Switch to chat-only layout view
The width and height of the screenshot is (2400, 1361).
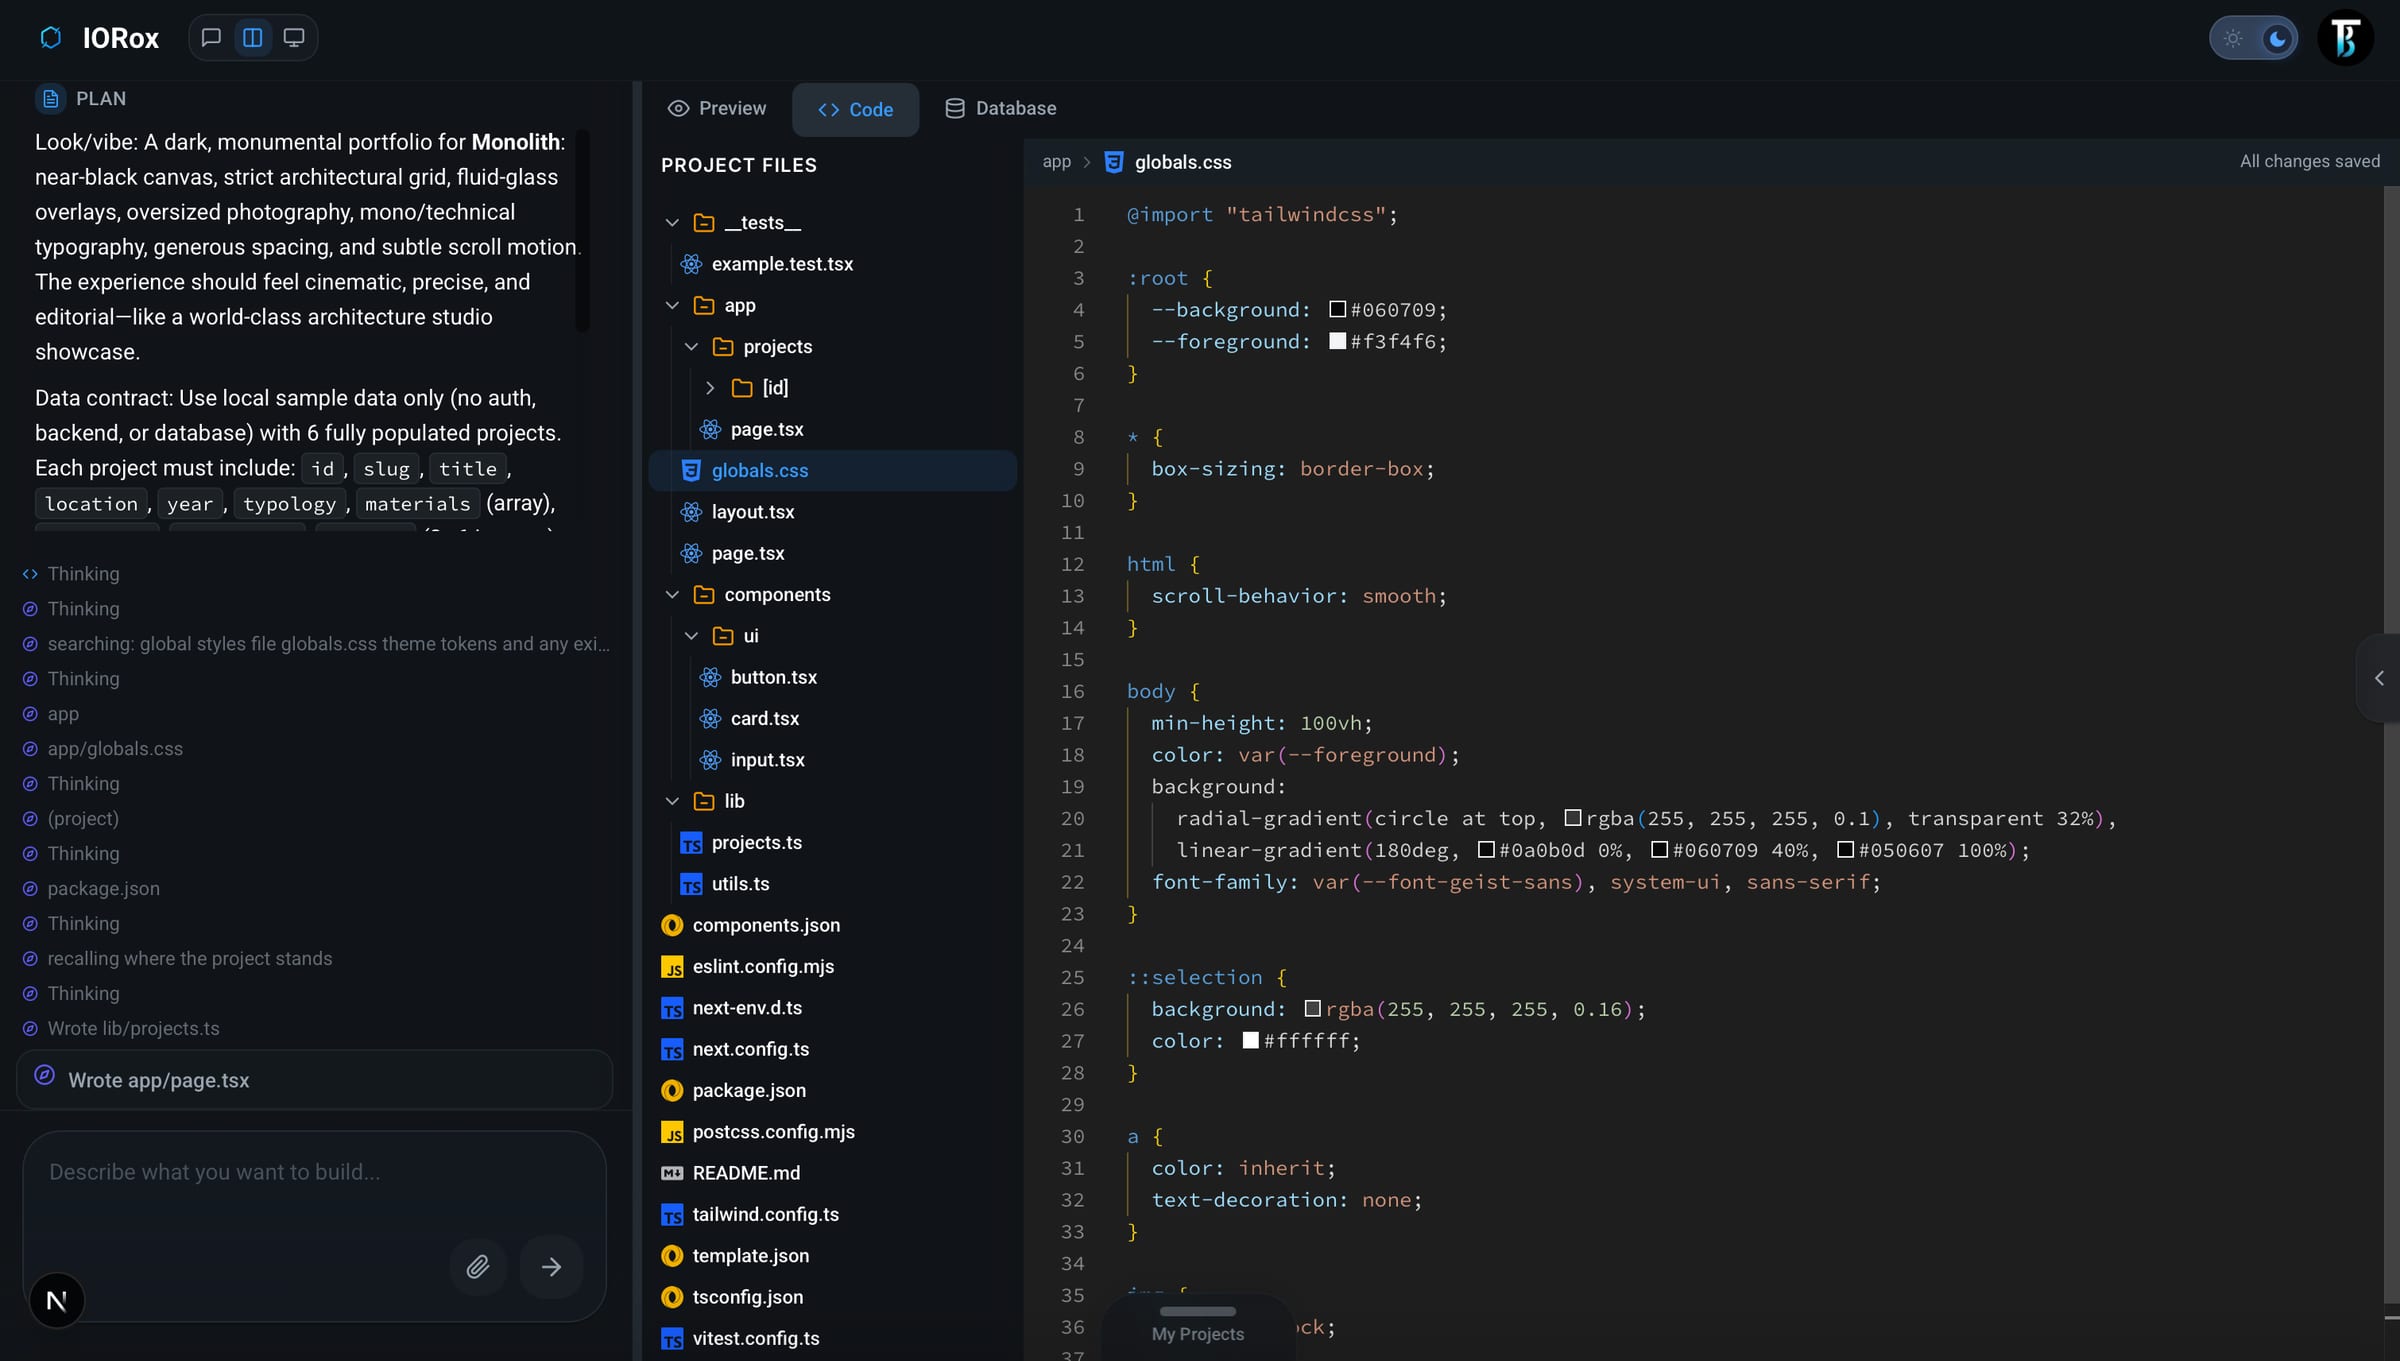pos(211,38)
